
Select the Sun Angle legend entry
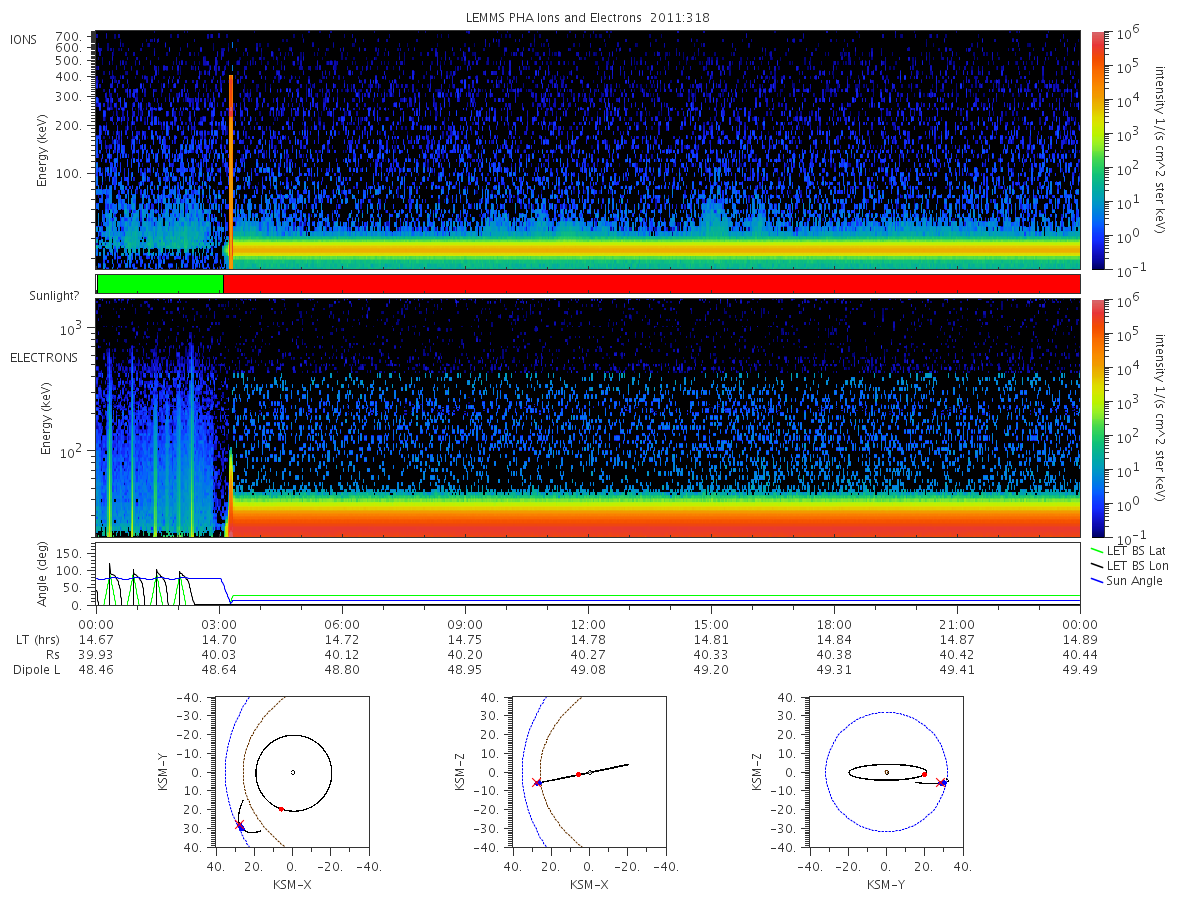pos(1126,580)
